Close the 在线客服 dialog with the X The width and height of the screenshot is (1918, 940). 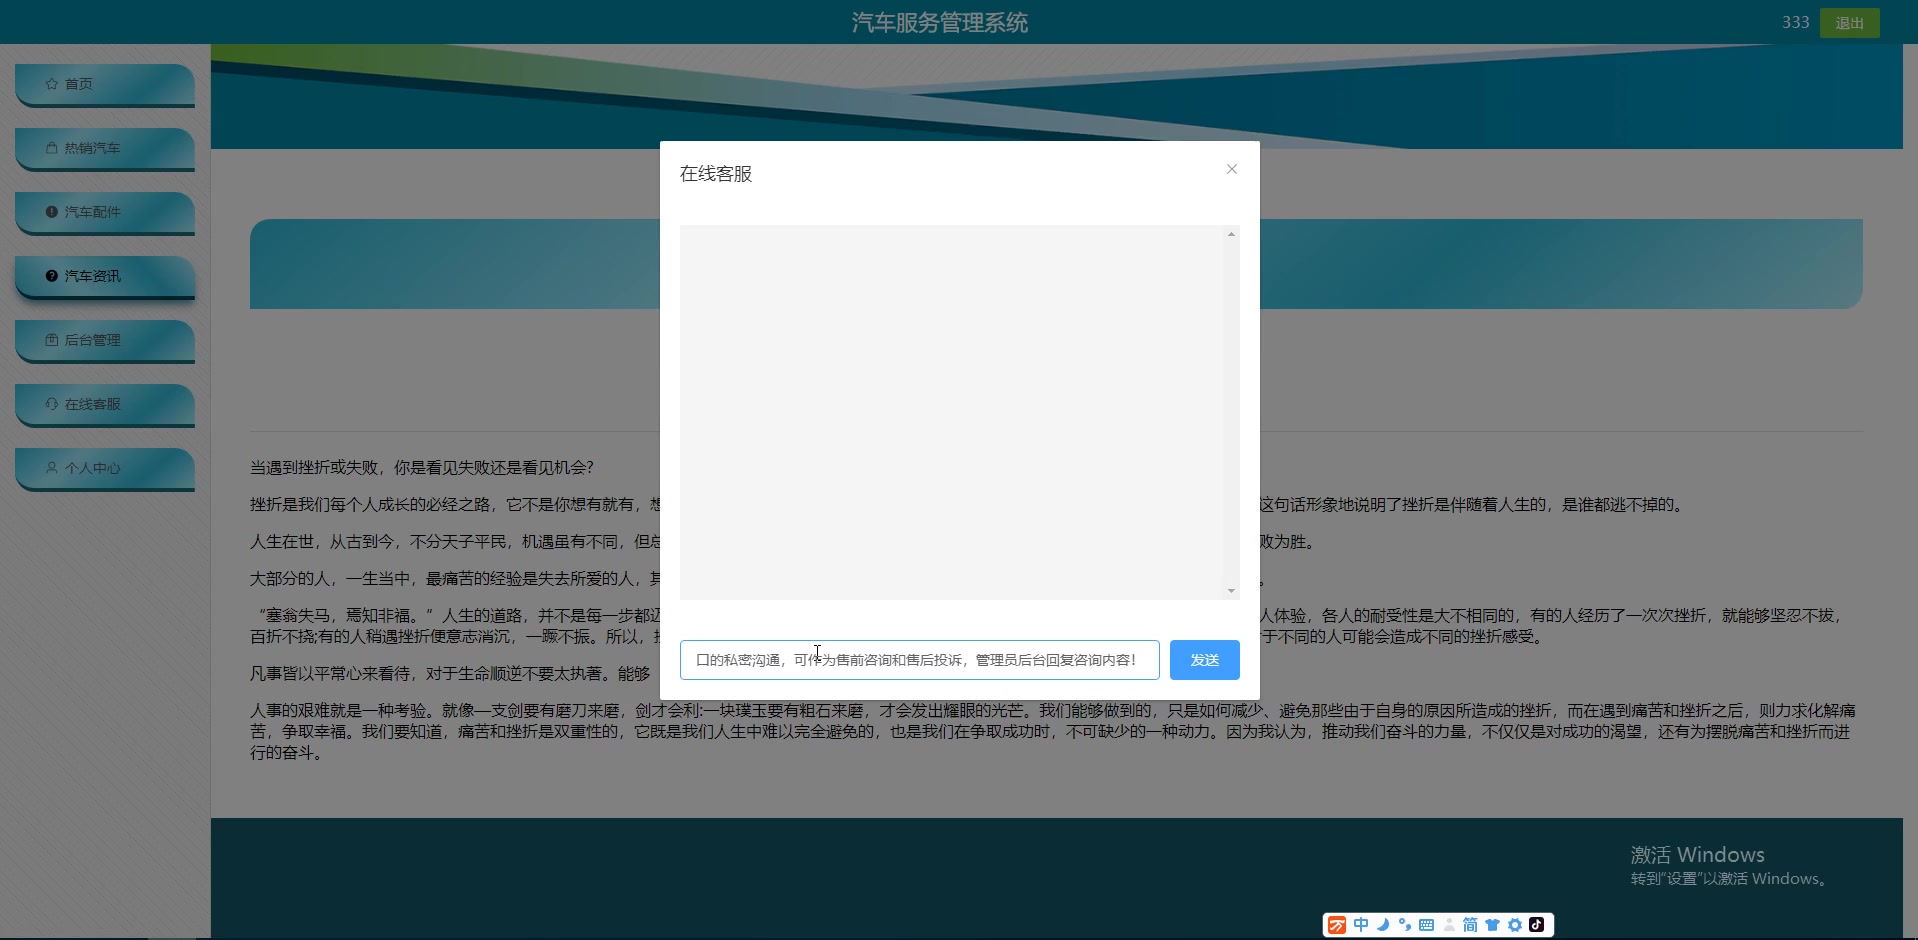click(1232, 169)
